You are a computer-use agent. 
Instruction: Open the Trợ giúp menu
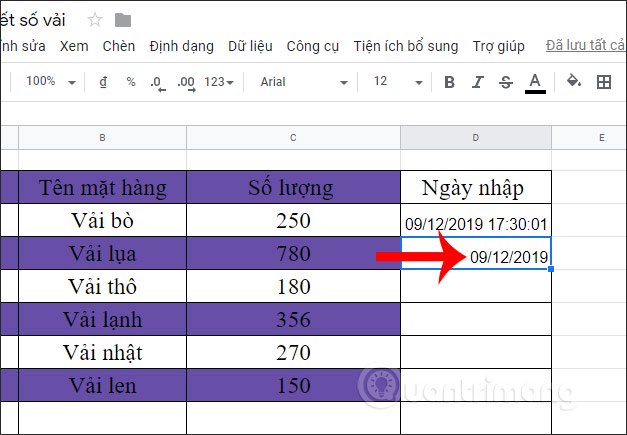499,46
